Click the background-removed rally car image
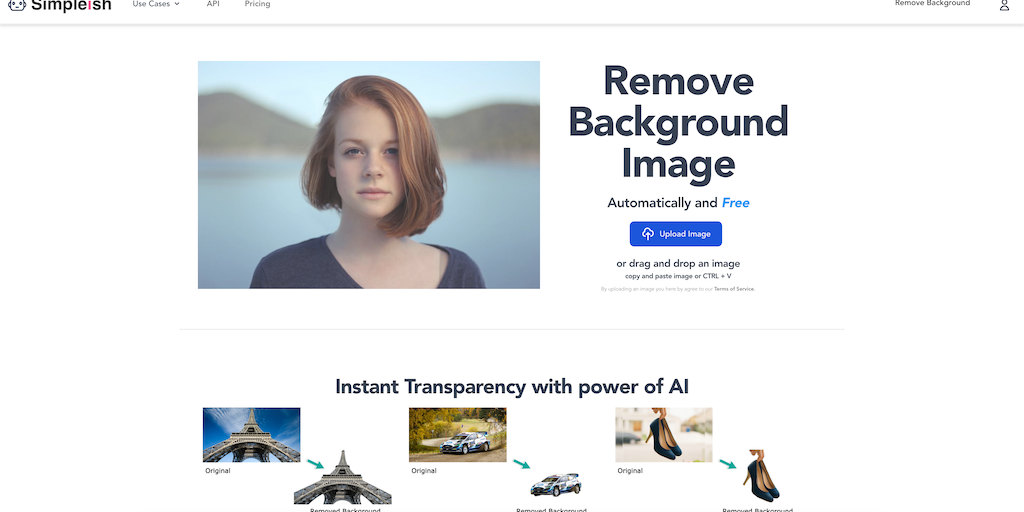This screenshot has width=1024, height=512. (x=556, y=485)
